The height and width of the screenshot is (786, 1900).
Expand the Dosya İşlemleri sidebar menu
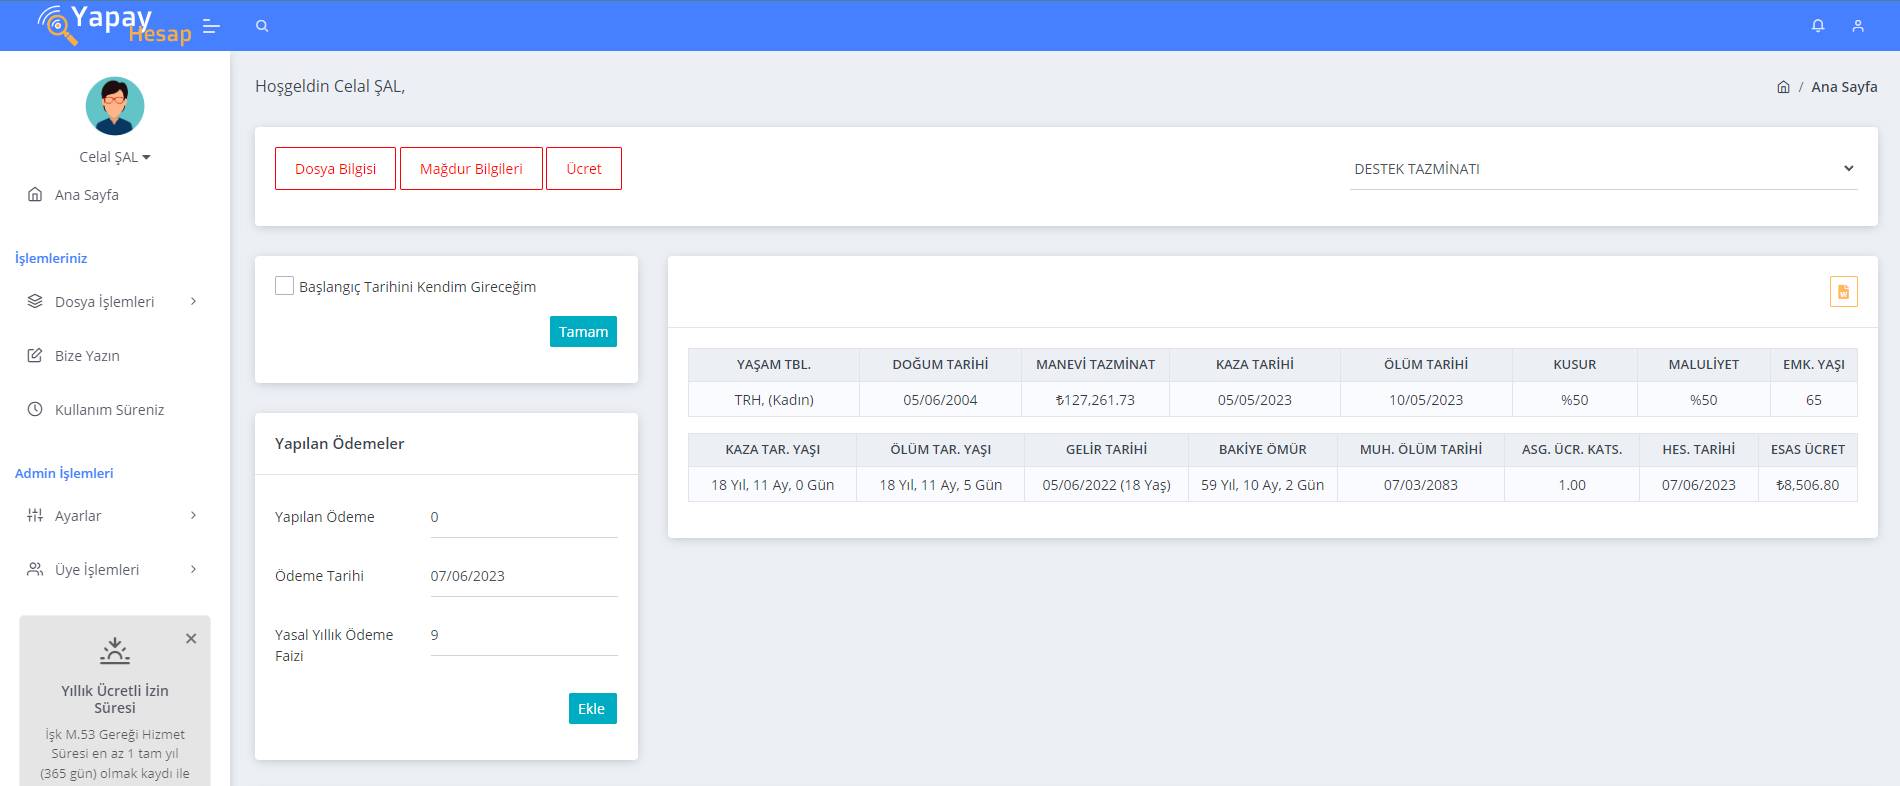click(112, 302)
